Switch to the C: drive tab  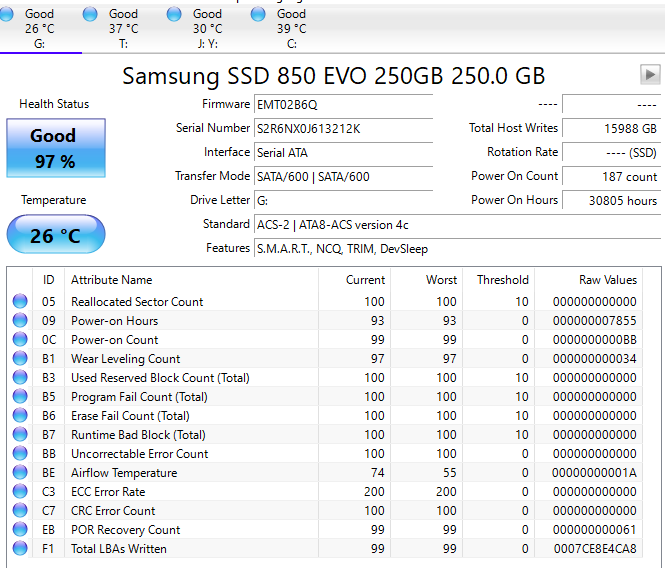pyautogui.click(x=291, y=28)
